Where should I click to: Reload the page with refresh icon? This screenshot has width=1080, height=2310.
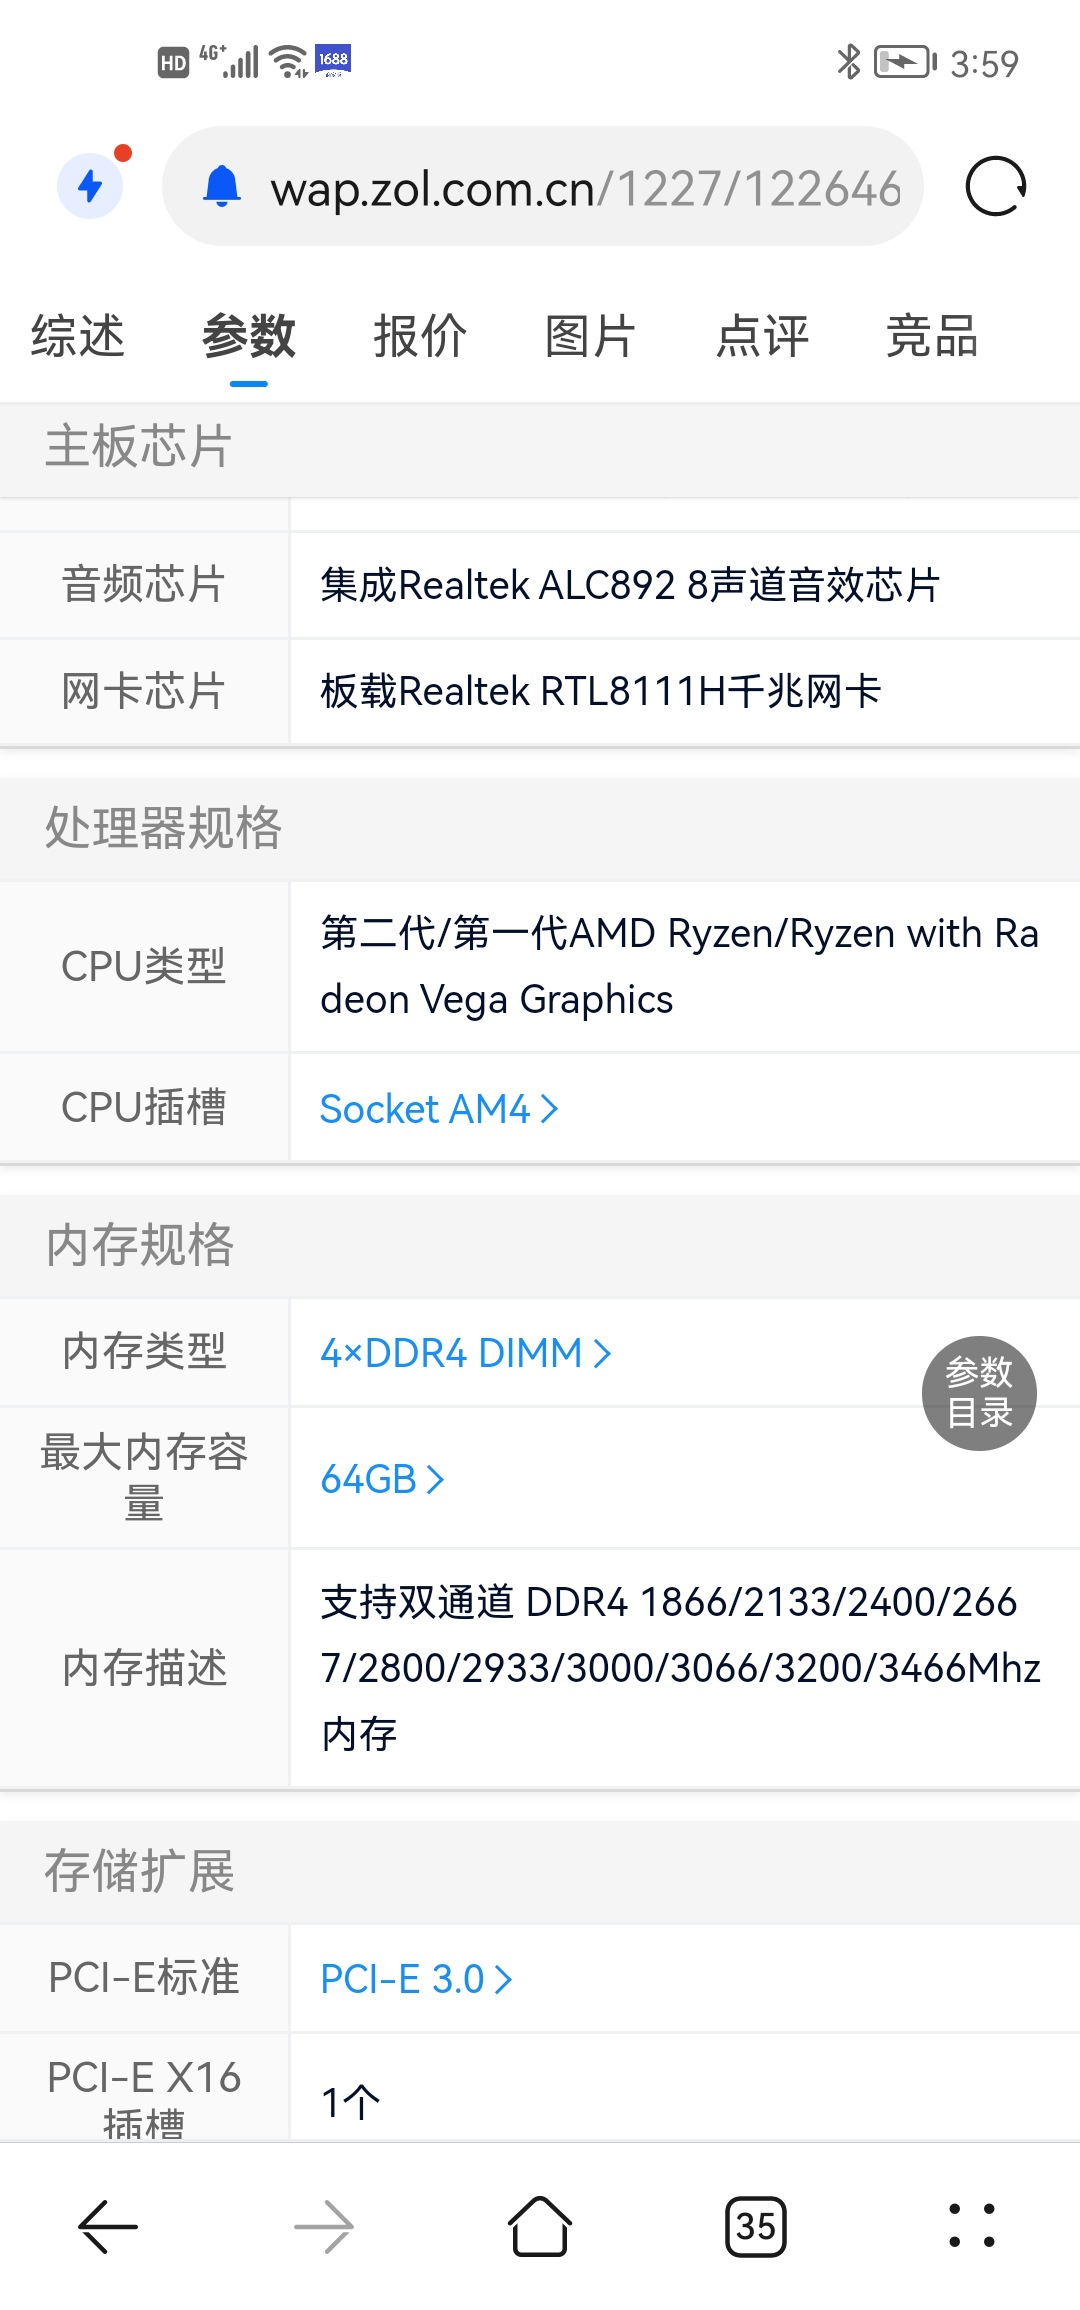point(996,186)
